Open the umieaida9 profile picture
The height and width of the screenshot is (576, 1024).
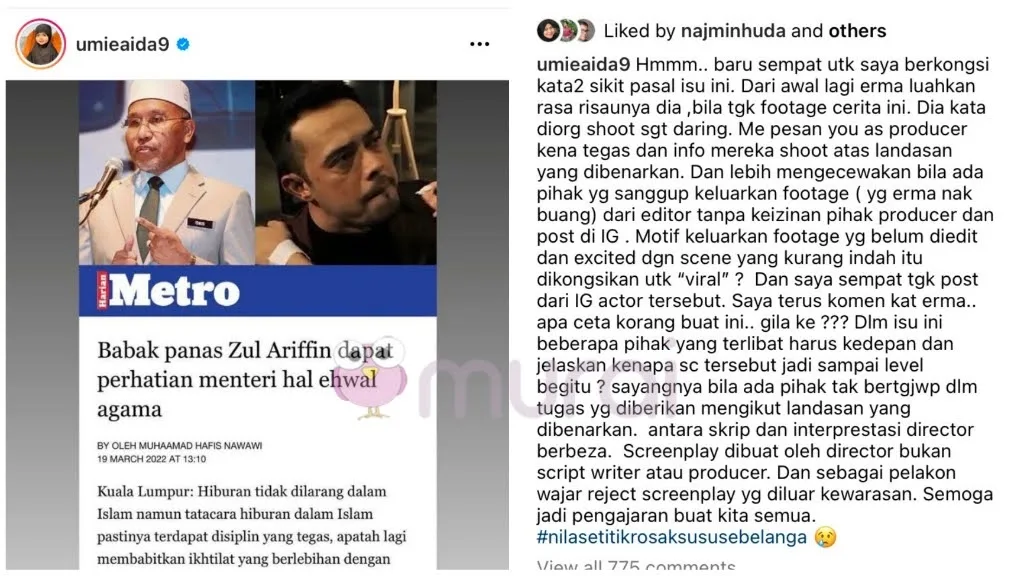tap(40, 44)
